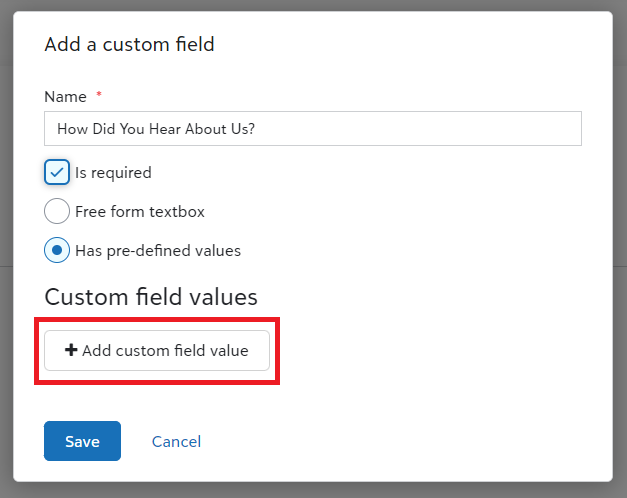This screenshot has height=498, width=627.
Task: Select Has pre-defined values radio option
Action: click(x=57, y=250)
